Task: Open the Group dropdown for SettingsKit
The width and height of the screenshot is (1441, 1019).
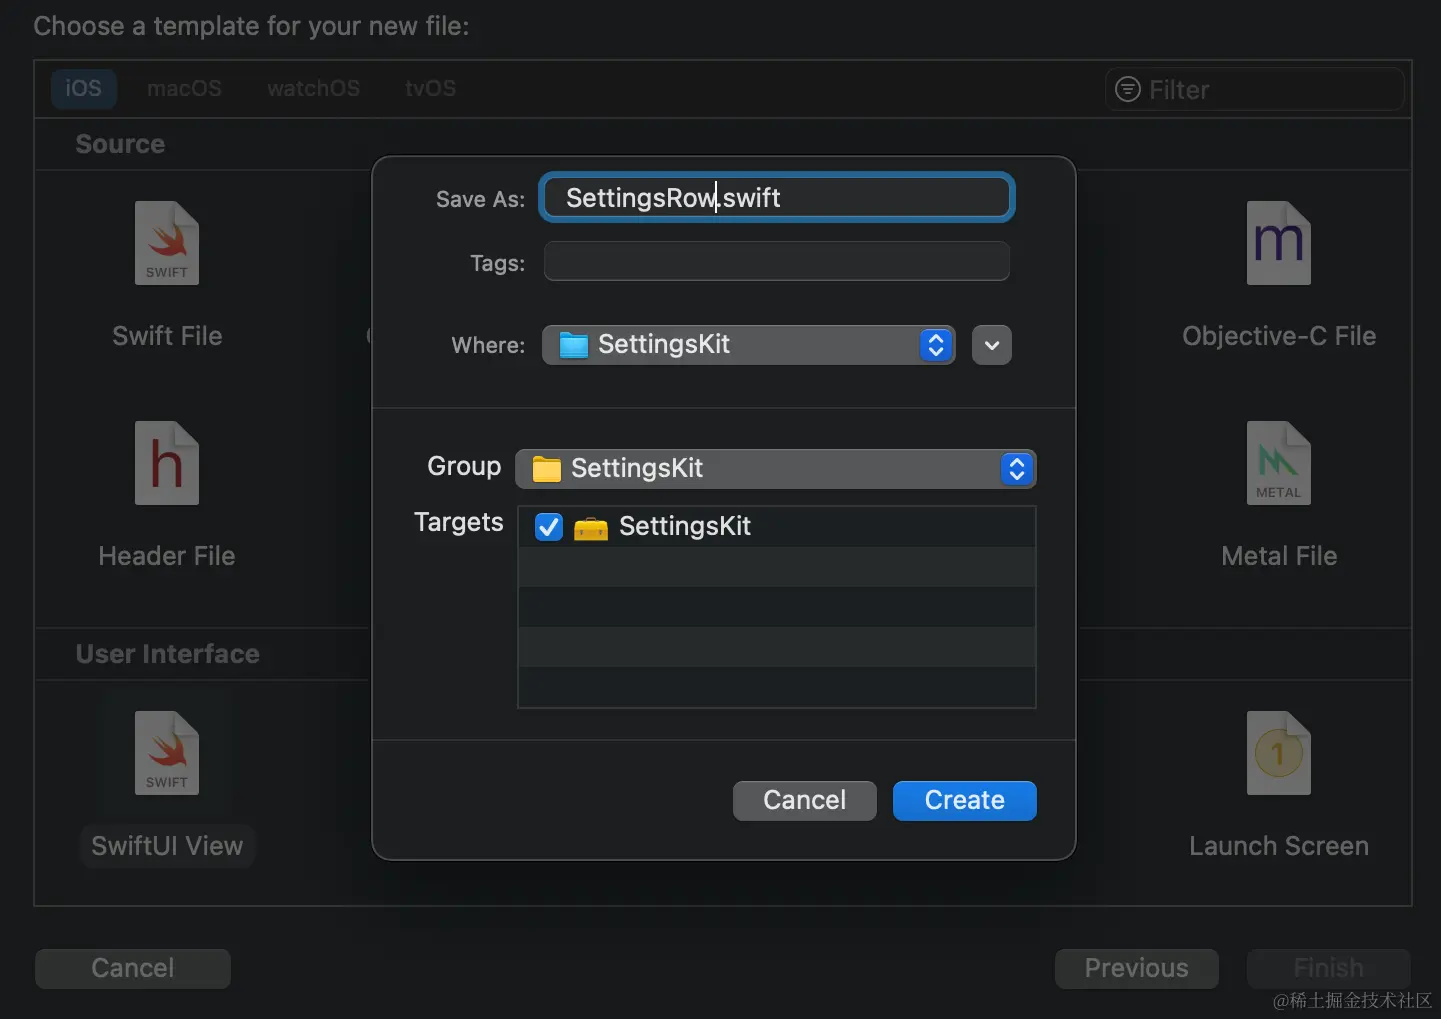Action: pos(1016,469)
